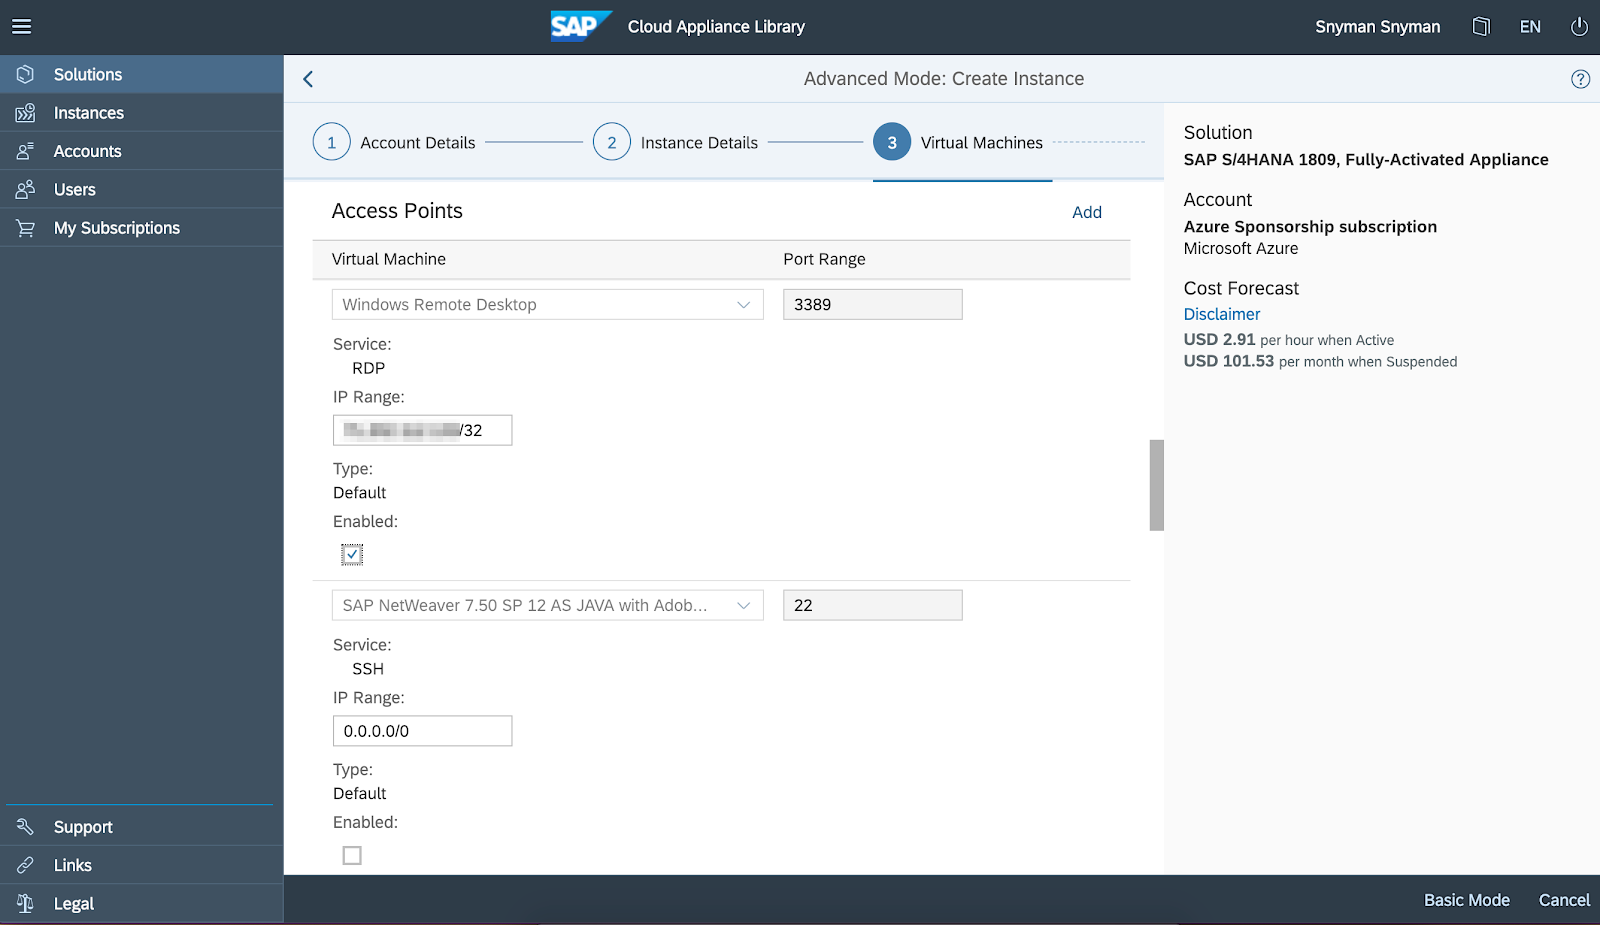The image size is (1600, 925).
Task: Click the Microsoft Azure provider text
Action: (x=1241, y=248)
